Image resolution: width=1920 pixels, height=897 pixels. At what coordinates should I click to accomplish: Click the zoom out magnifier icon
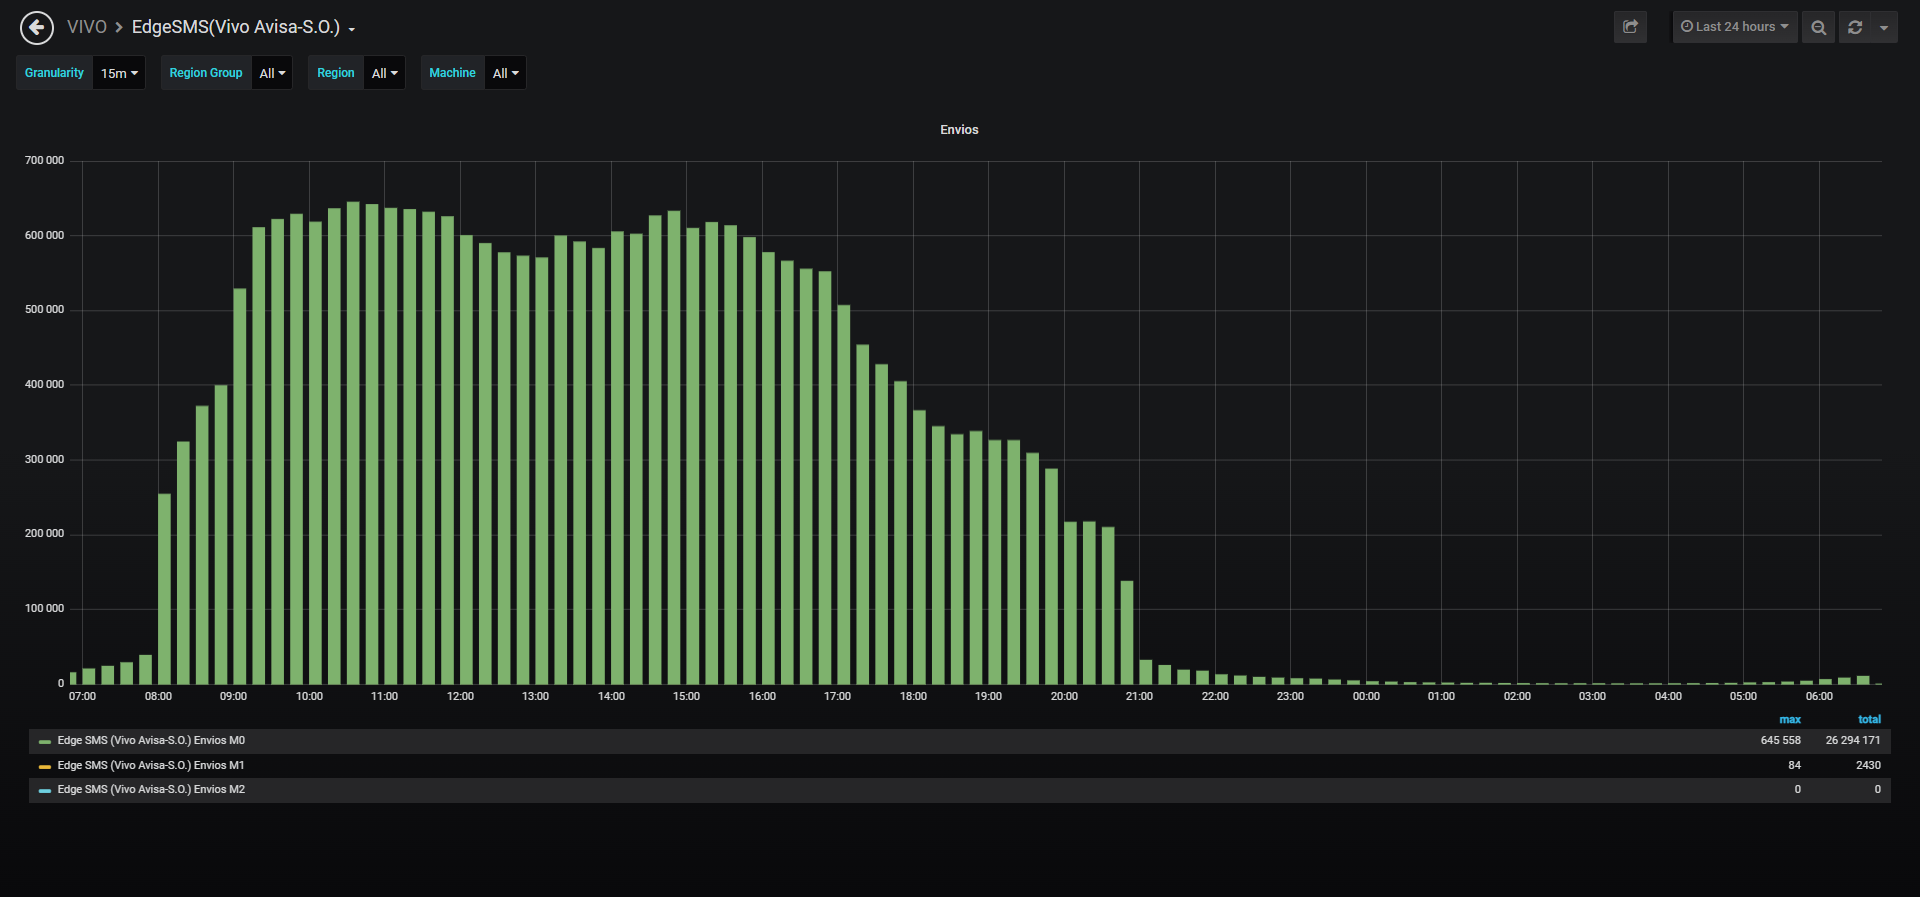pos(1818,27)
